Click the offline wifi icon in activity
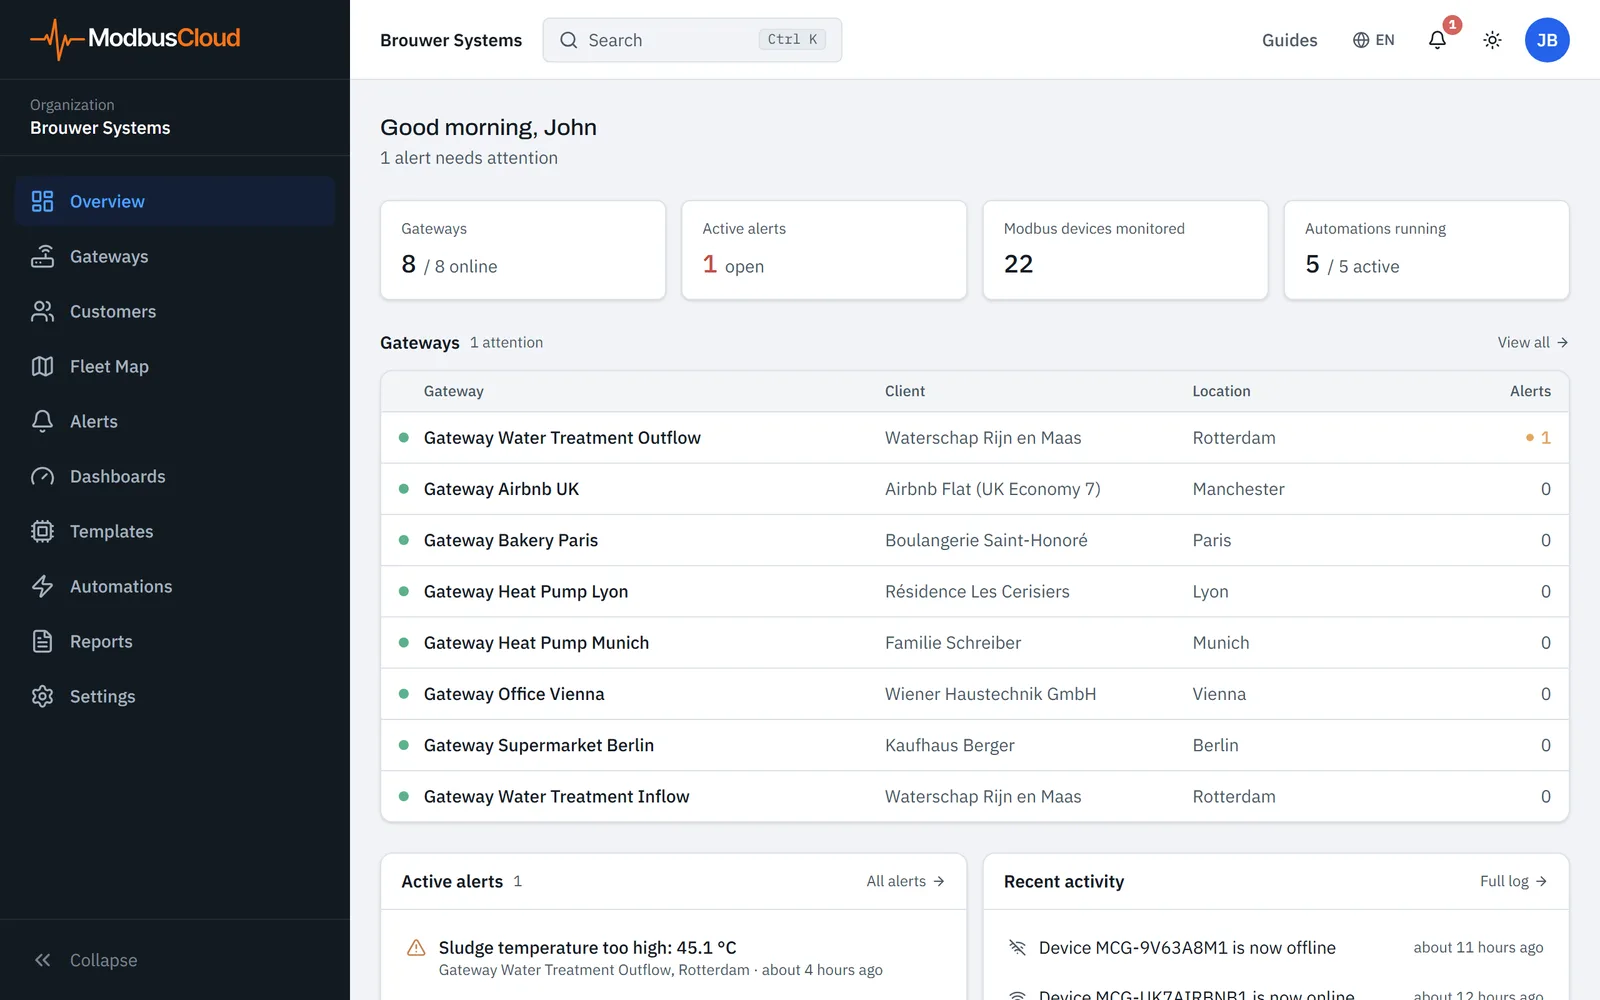This screenshot has width=1600, height=1000. tap(1018, 948)
